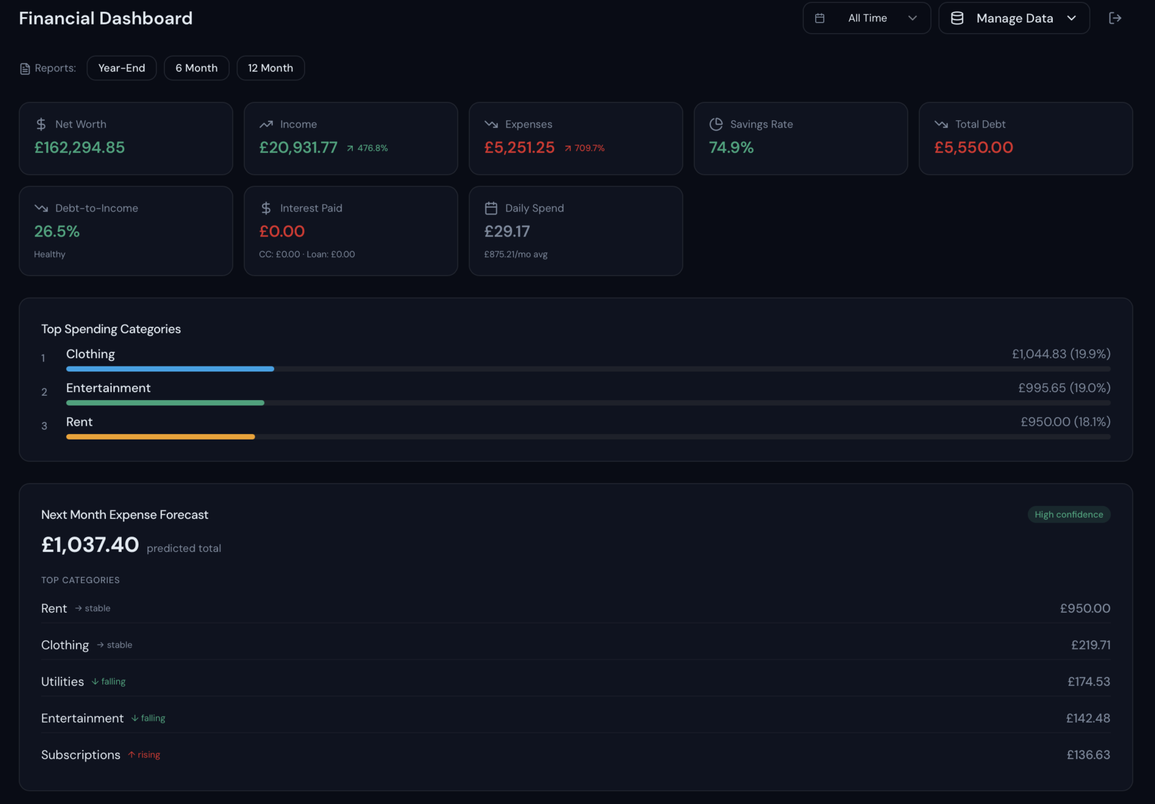Click the green Entertainment spending bar

tap(165, 402)
